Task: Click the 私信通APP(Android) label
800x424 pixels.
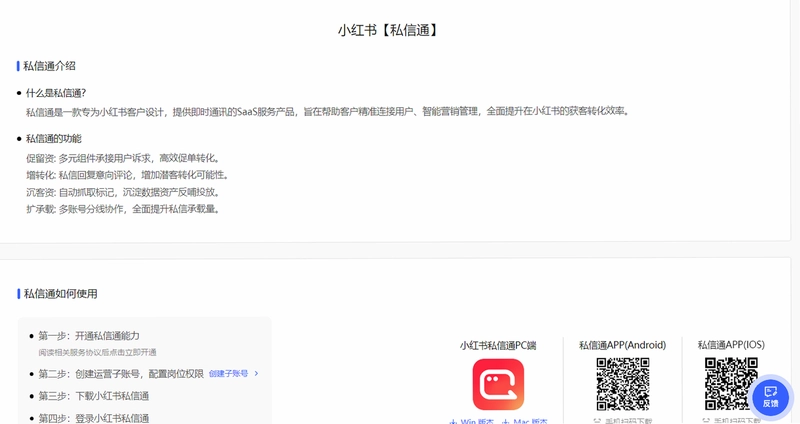Action: click(622, 345)
